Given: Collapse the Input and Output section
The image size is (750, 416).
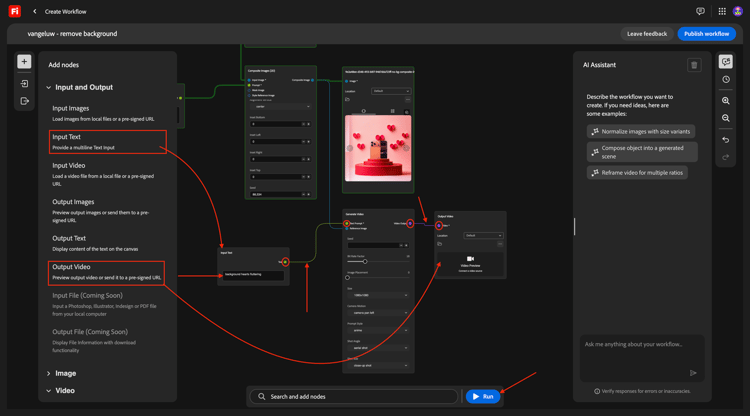Looking at the screenshot, I should 48,88.
